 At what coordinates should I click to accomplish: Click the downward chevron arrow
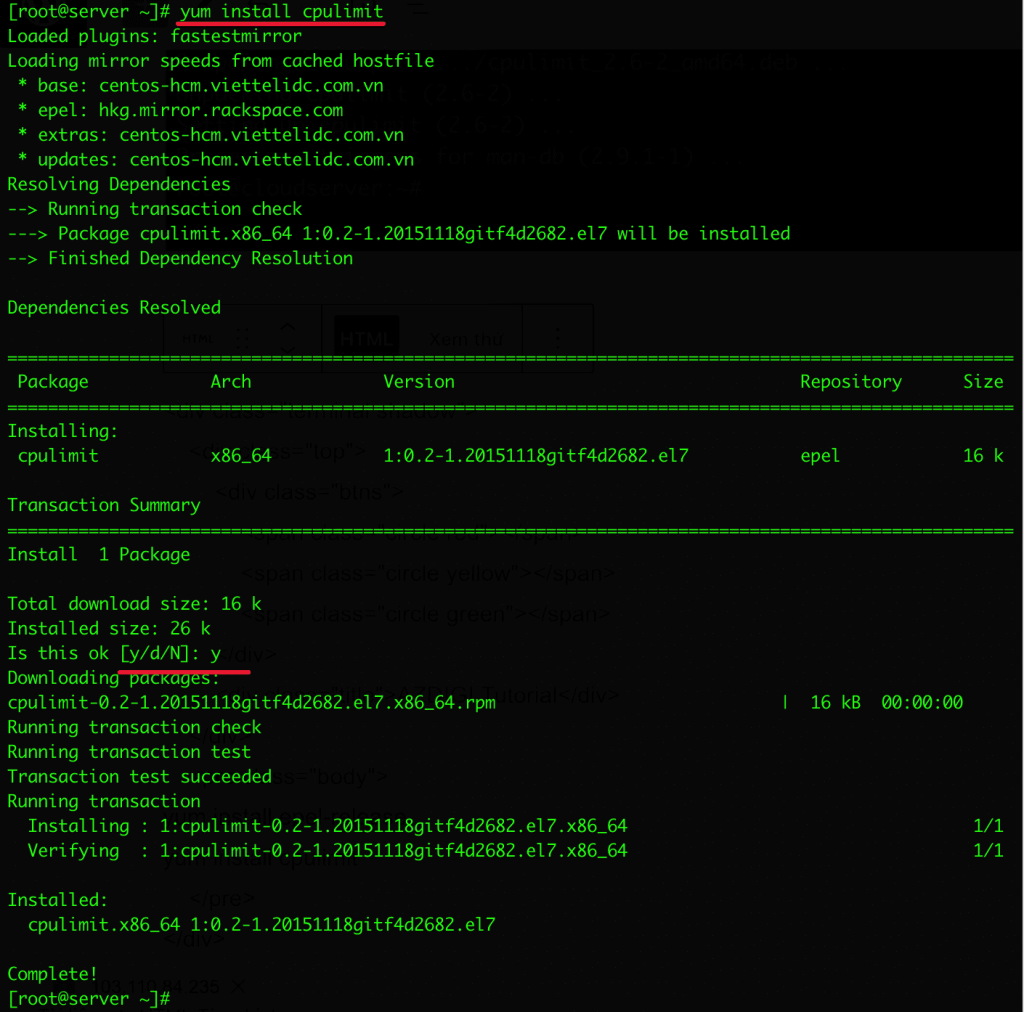pyautogui.click(x=288, y=349)
